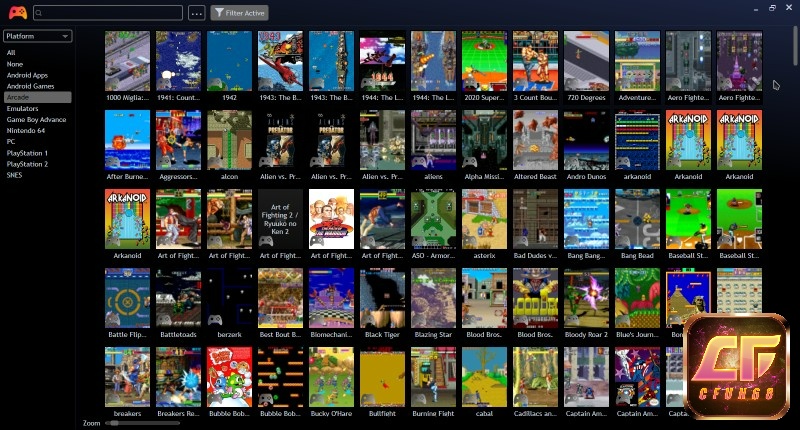Viewport: 800px width, 430px height.
Task: Open 2020 Super Baseball thumbnail
Action: 484,61
